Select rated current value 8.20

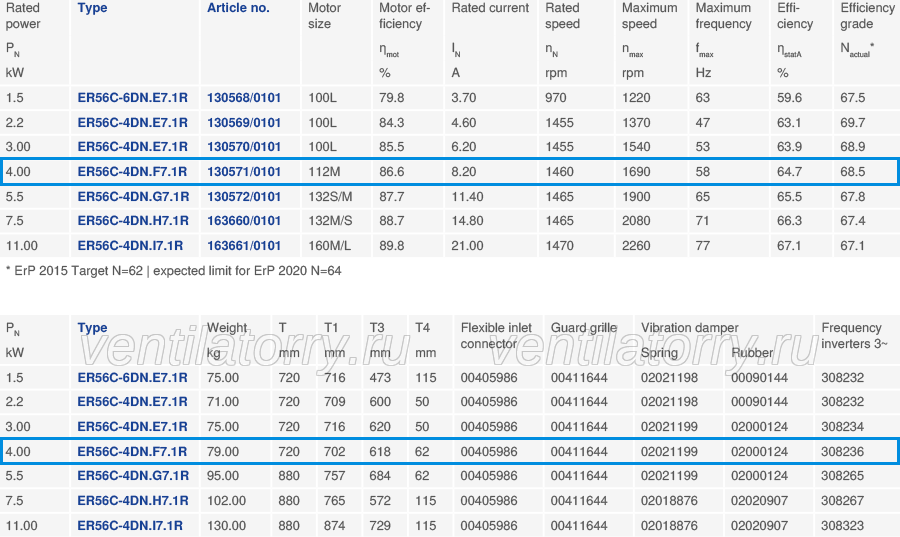tap(464, 172)
